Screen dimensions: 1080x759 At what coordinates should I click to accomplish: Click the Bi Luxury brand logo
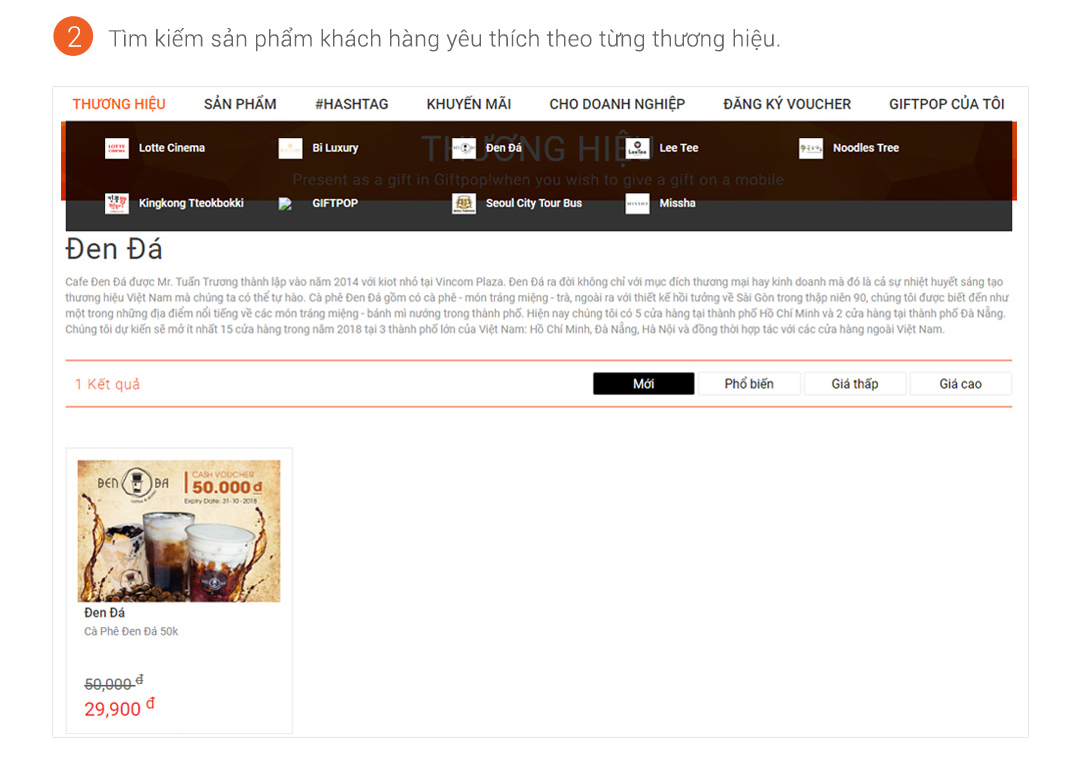[x=290, y=148]
